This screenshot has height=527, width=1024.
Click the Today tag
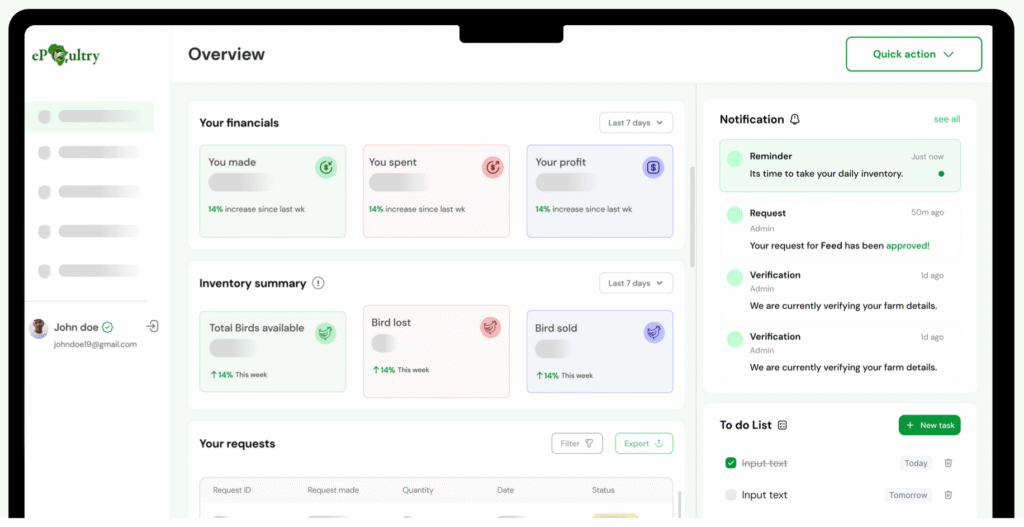coord(916,463)
